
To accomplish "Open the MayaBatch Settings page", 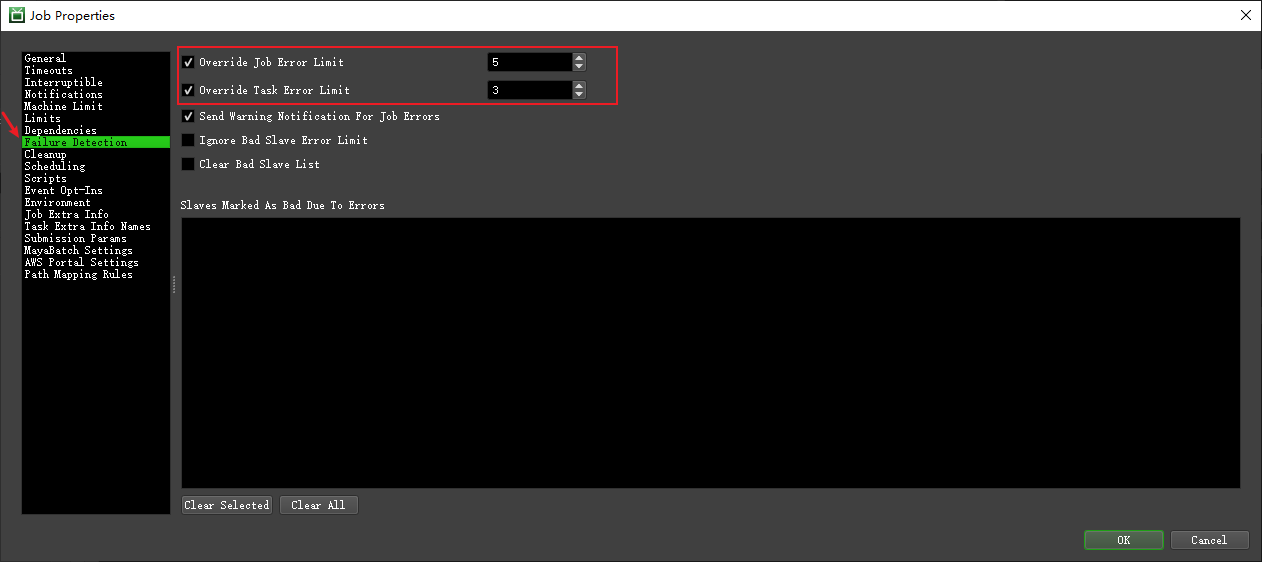I will [x=78, y=251].
